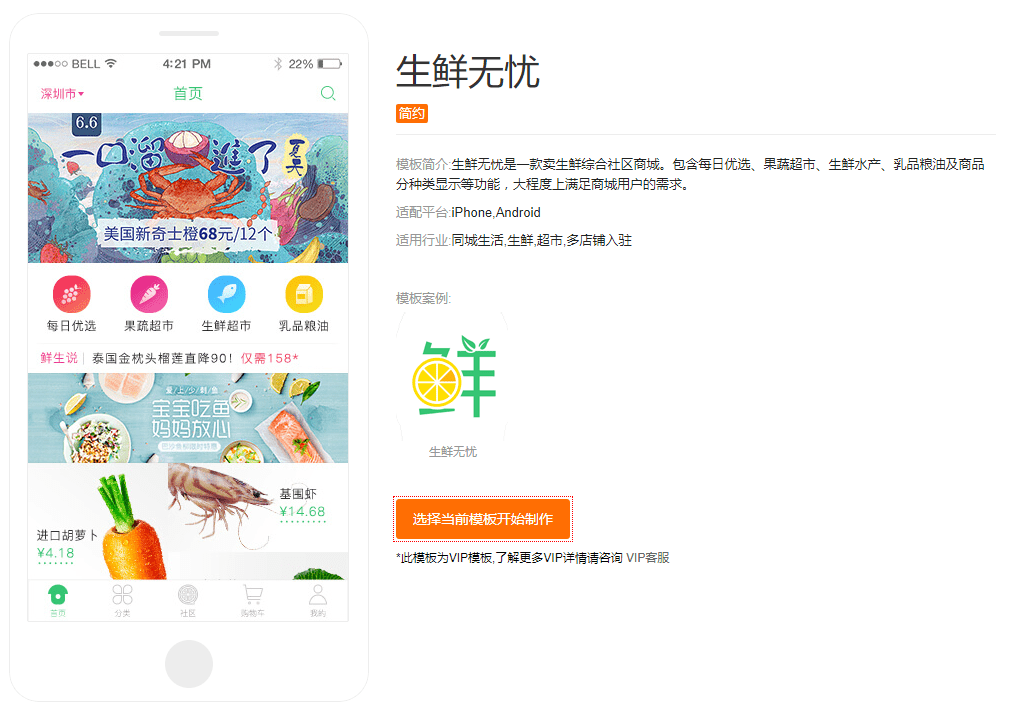Open the VIP客服 link

pos(647,557)
